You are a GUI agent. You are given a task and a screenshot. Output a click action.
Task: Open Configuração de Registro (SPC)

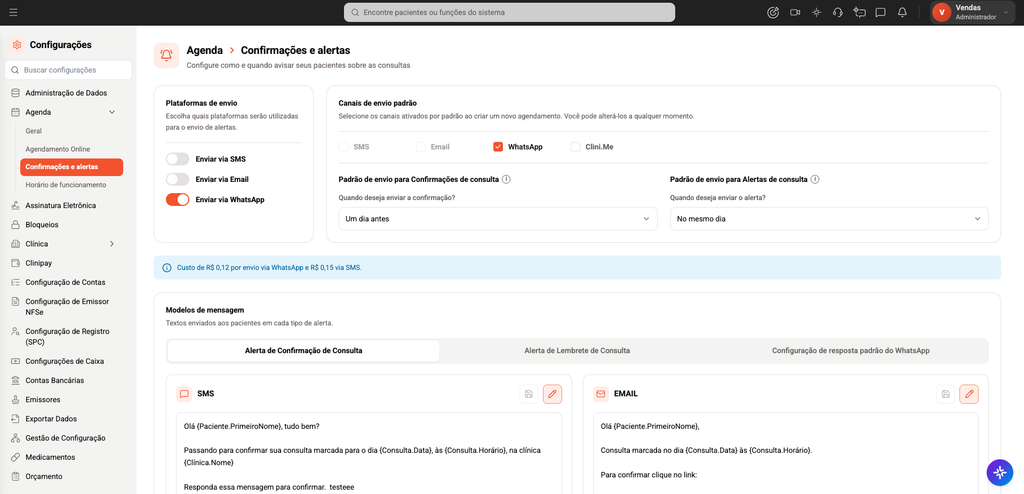(65, 337)
